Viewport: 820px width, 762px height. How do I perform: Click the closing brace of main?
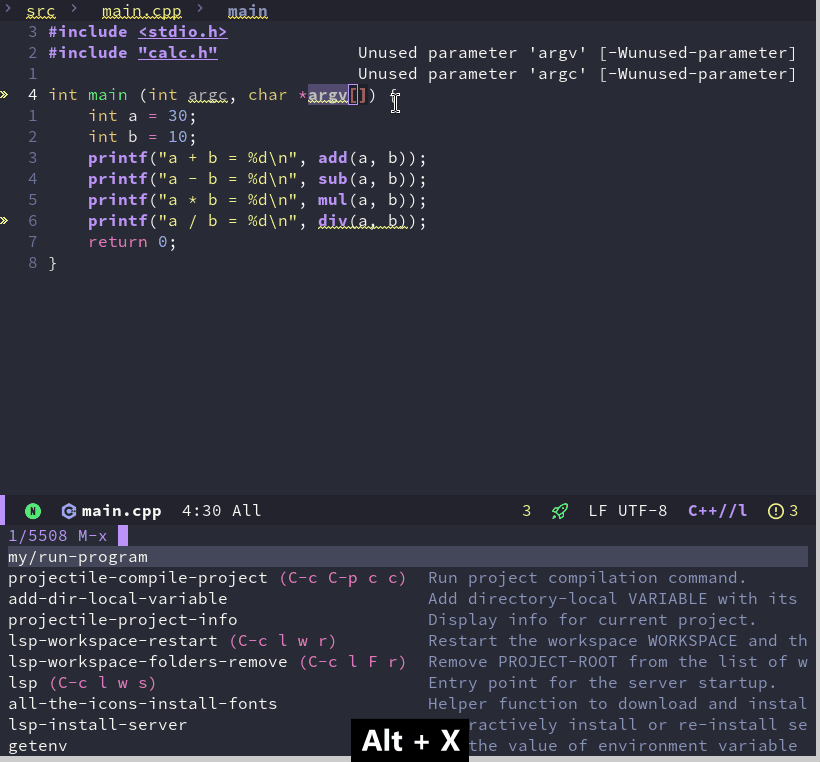[x=52, y=263]
